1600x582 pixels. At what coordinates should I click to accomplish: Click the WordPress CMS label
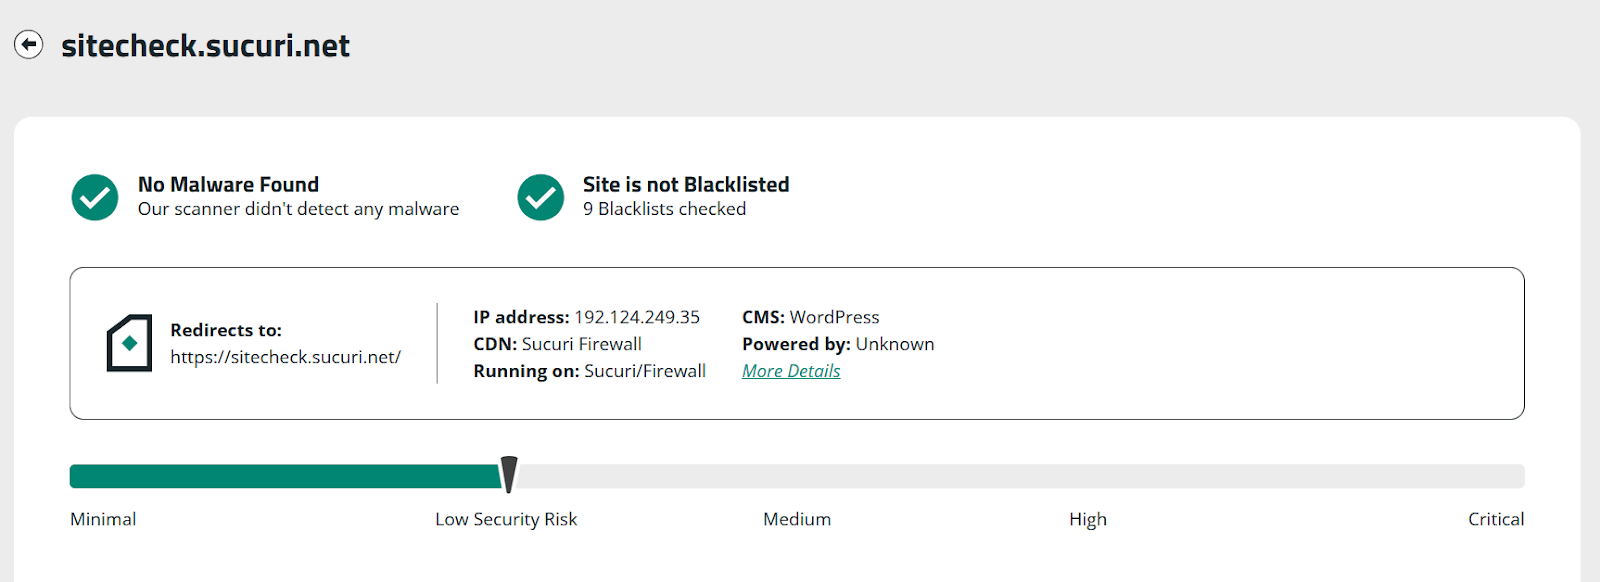[835, 316]
